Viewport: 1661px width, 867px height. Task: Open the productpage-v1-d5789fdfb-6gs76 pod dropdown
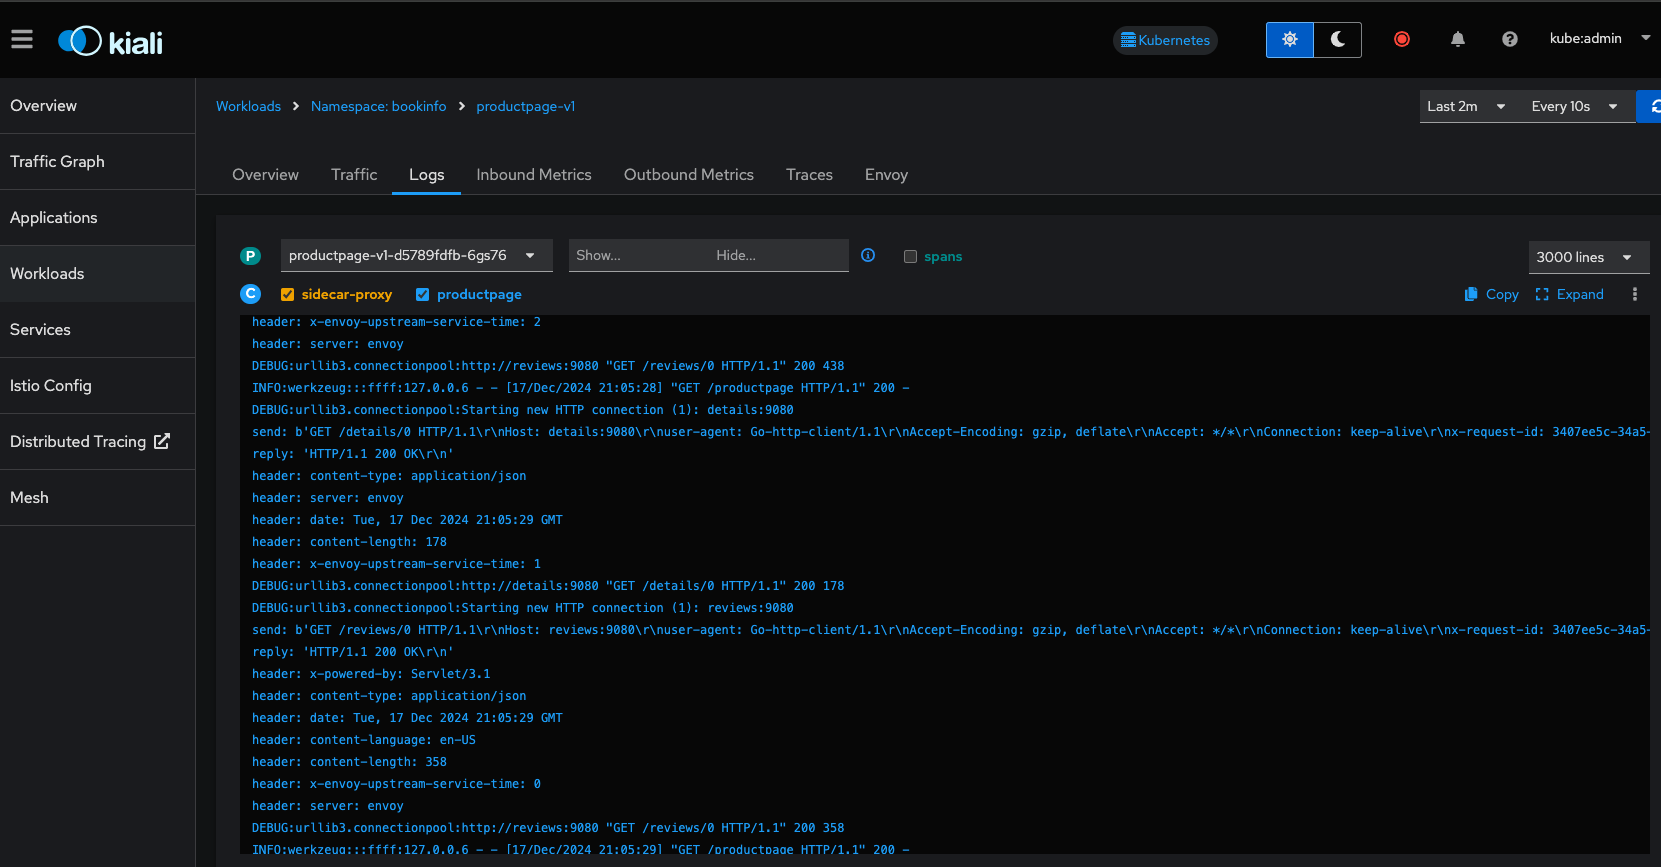click(x=416, y=255)
